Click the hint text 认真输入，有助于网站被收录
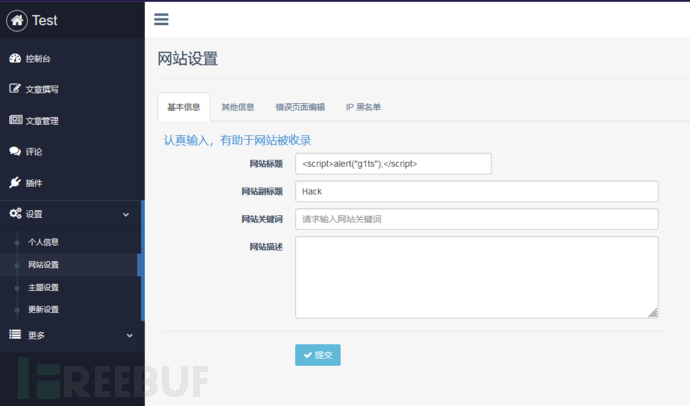690x406 pixels. pyautogui.click(x=237, y=140)
